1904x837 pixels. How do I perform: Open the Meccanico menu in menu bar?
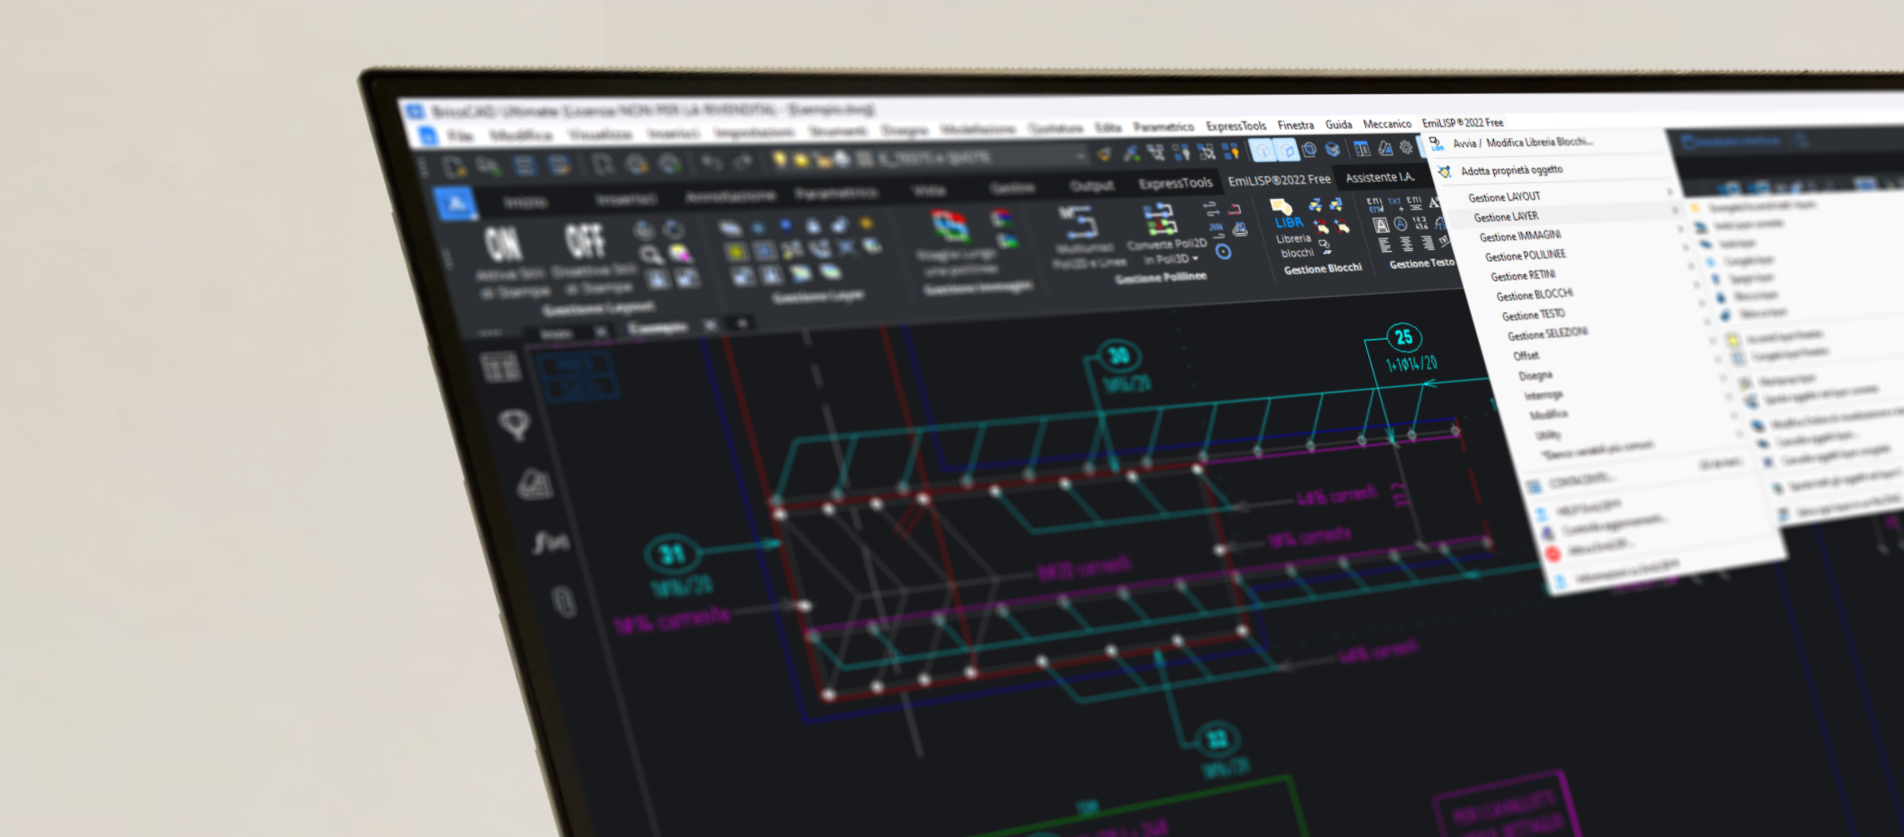1387,124
